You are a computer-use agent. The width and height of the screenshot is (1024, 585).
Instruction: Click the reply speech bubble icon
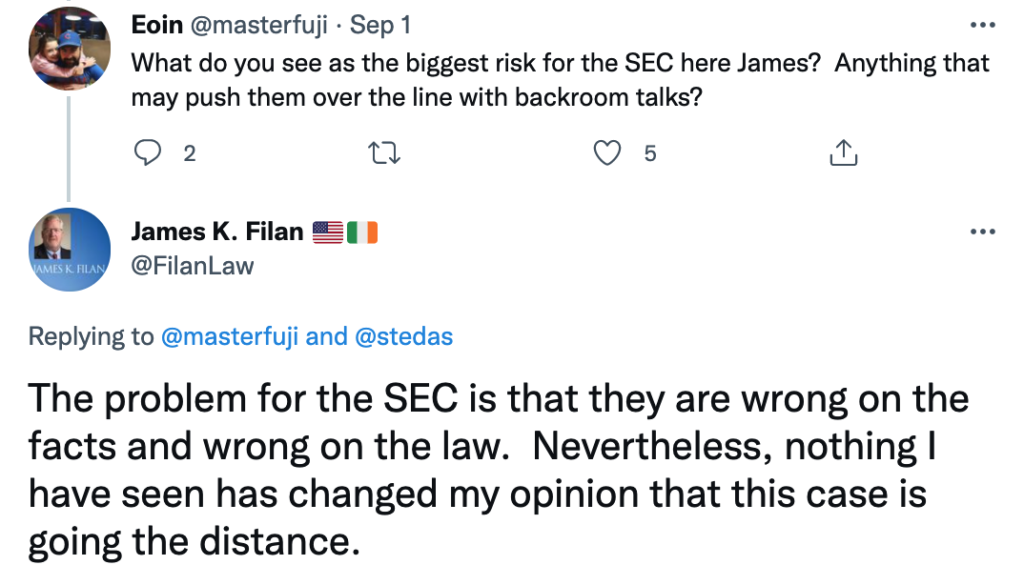pos(148,153)
